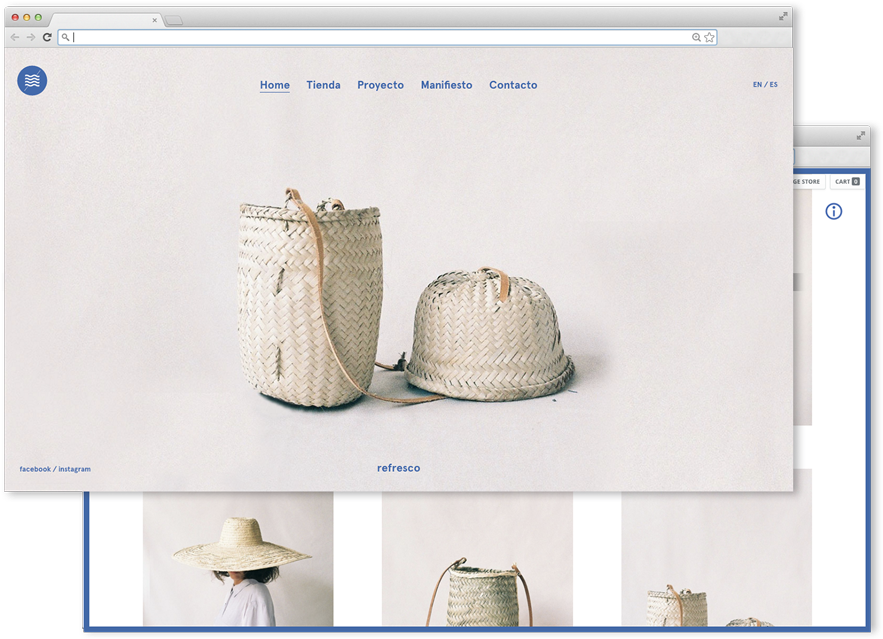Image resolution: width=883 pixels, height=639 pixels.
Task: Click the info circle icon
Action: coord(835,211)
